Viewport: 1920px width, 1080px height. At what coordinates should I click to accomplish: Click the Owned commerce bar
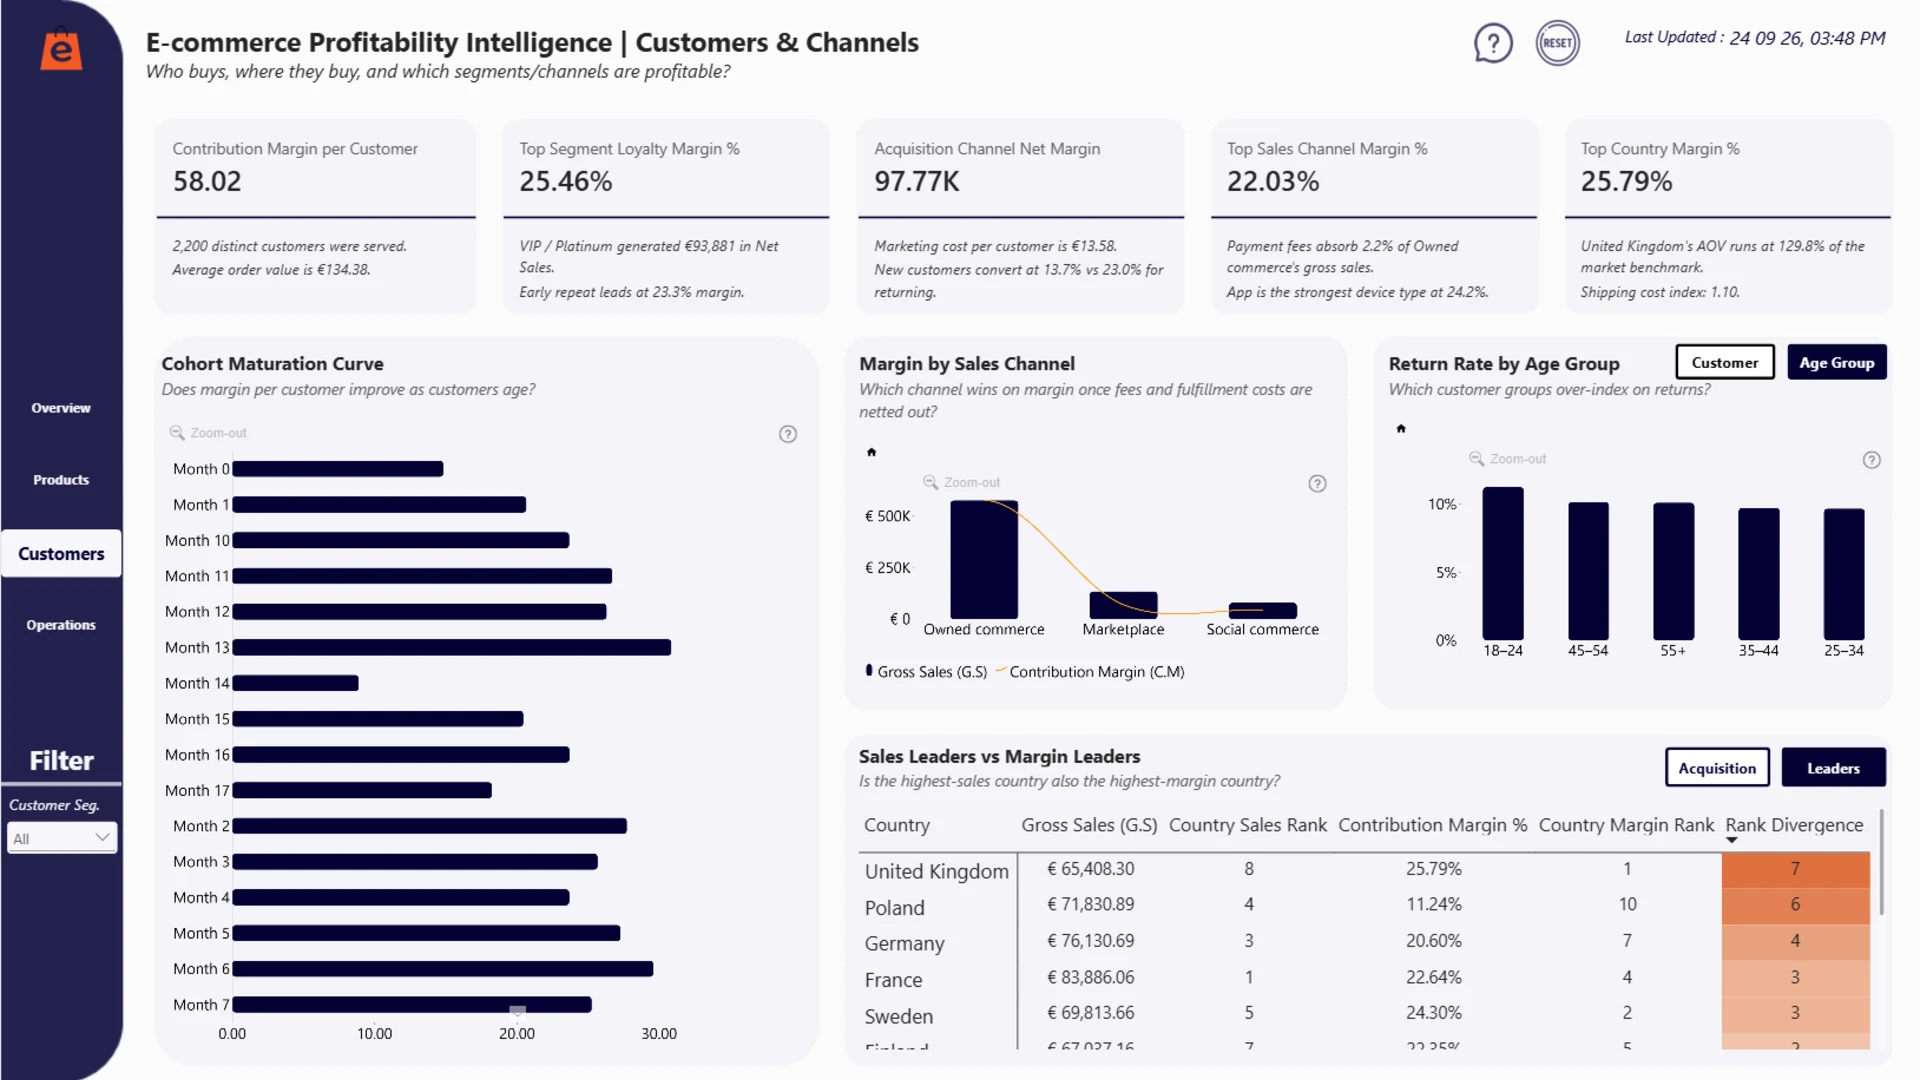pyautogui.click(x=984, y=559)
